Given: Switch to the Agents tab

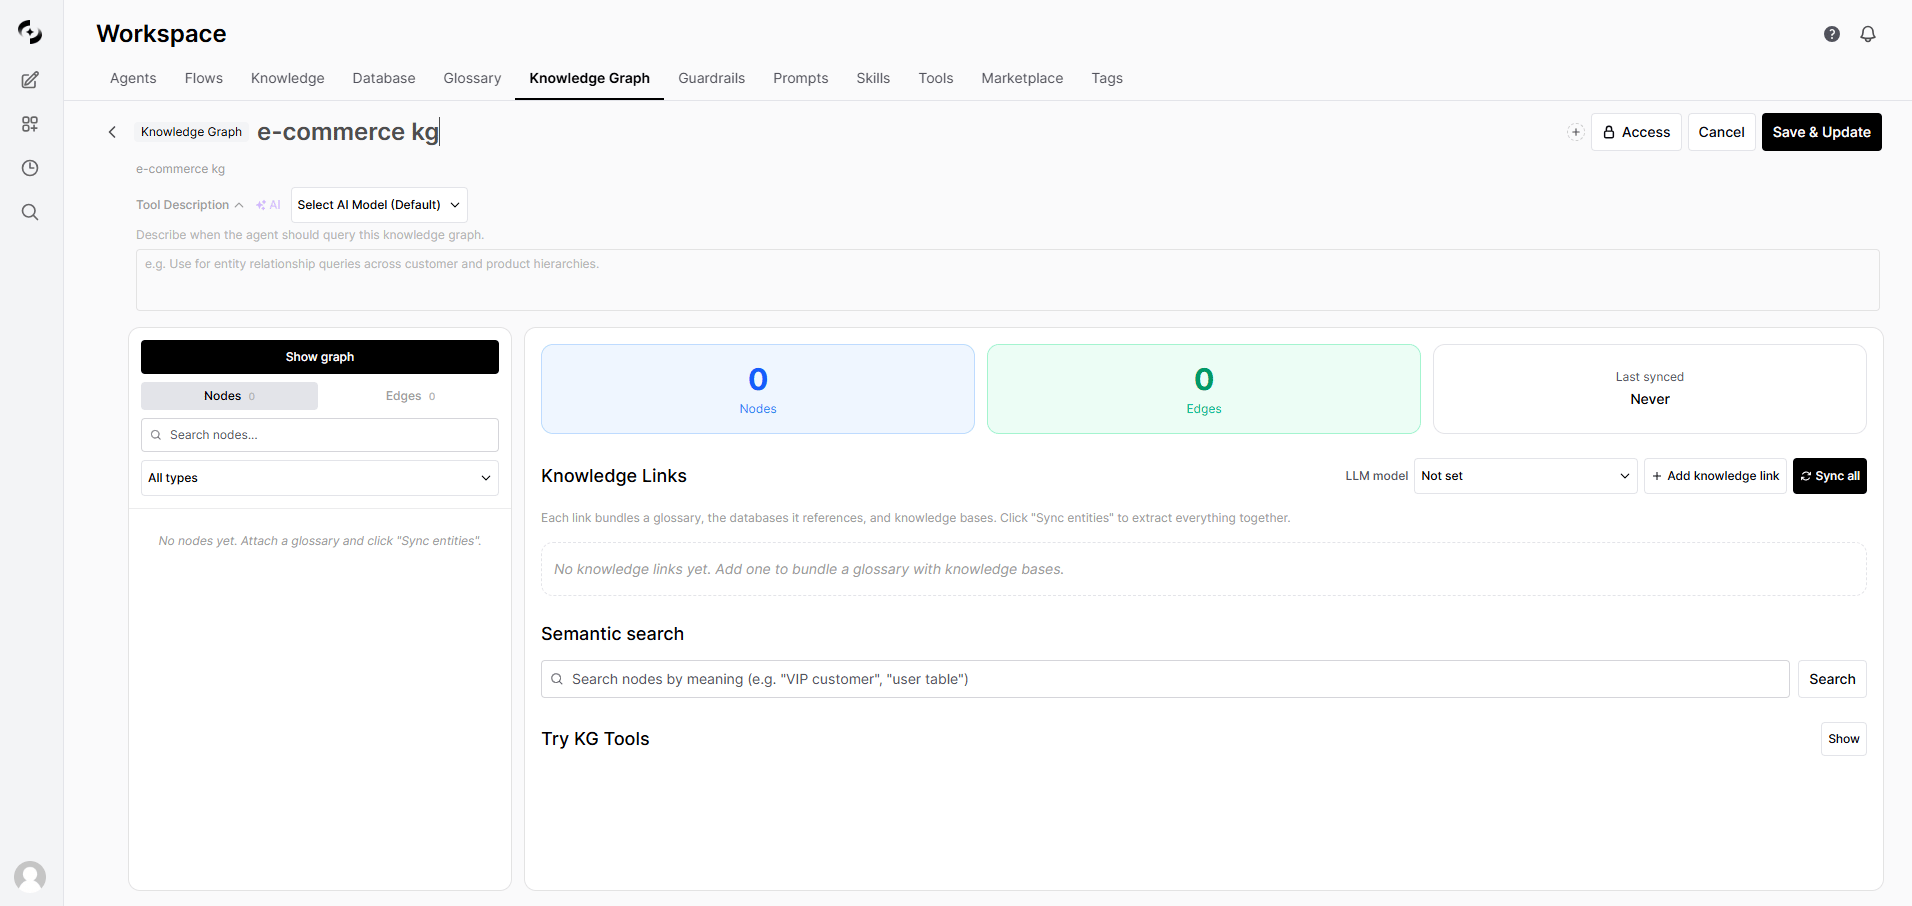Looking at the screenshot, I should coord(133,78).
